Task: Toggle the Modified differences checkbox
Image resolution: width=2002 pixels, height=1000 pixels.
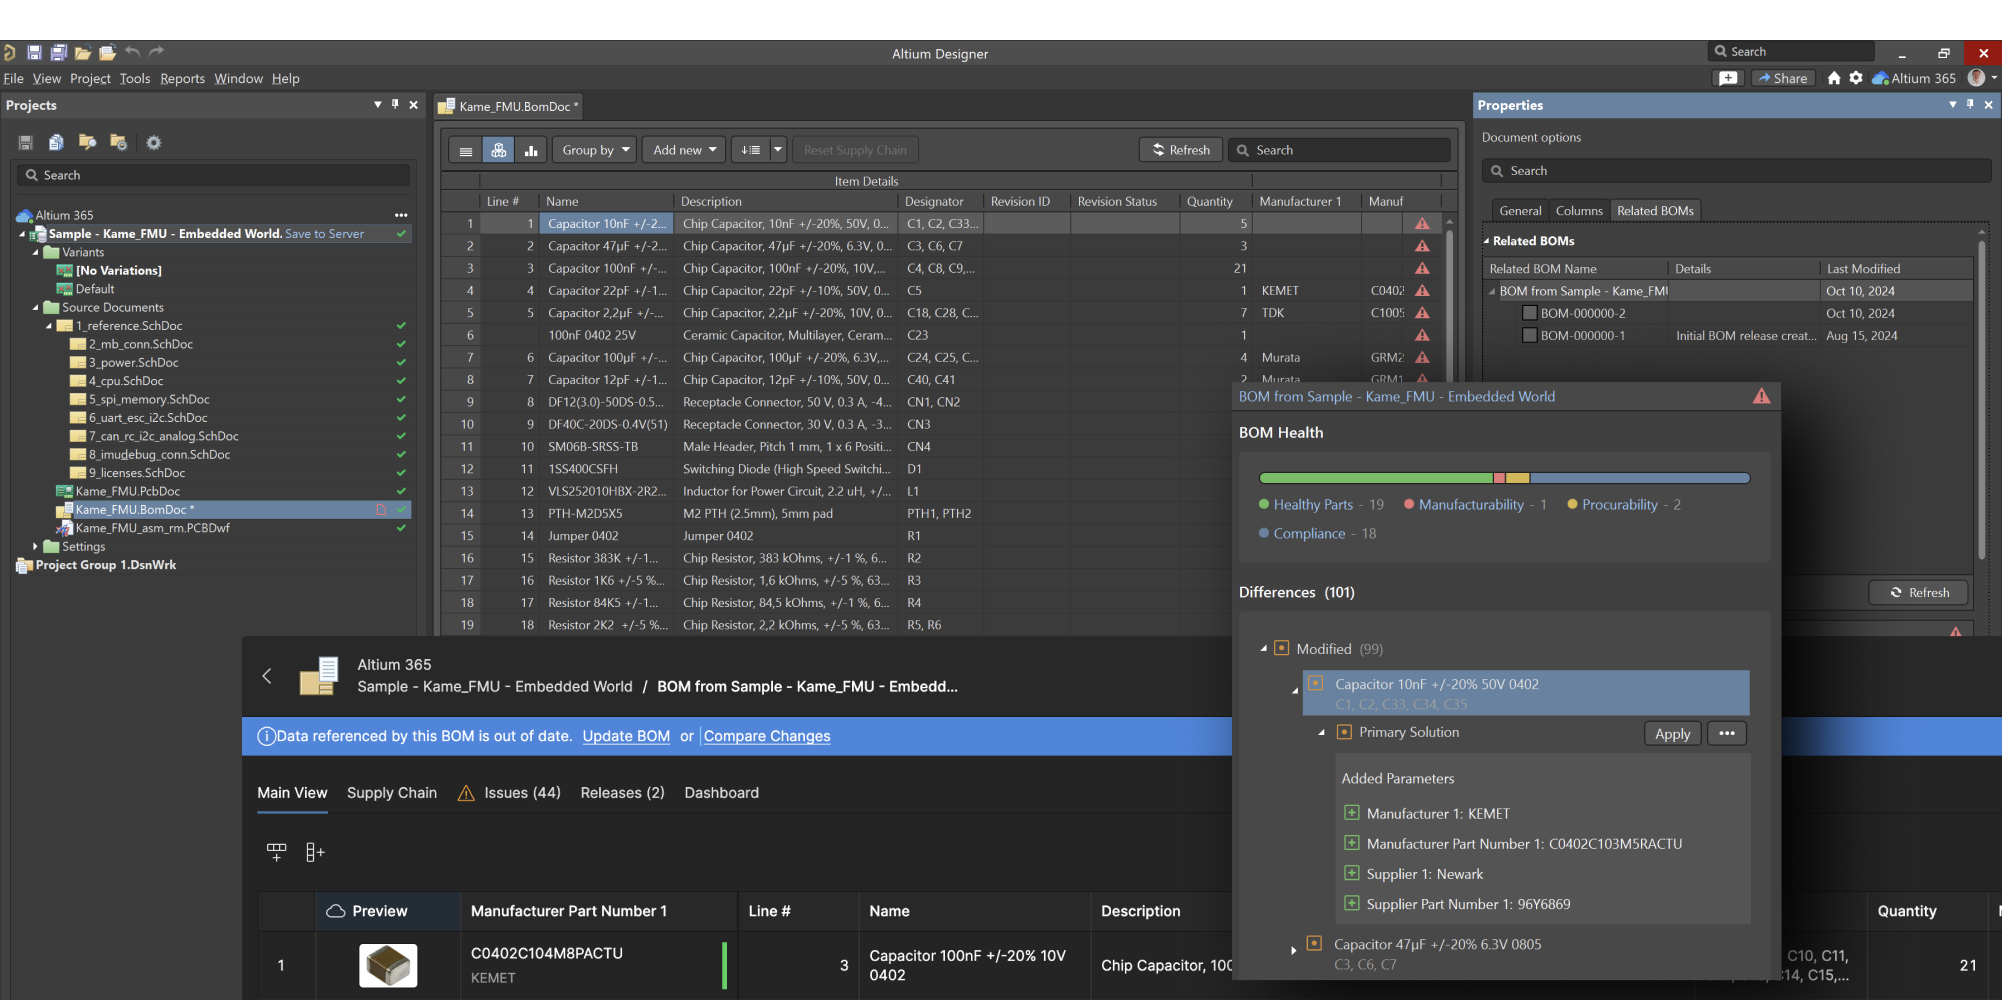Action: coord(1281,649)
